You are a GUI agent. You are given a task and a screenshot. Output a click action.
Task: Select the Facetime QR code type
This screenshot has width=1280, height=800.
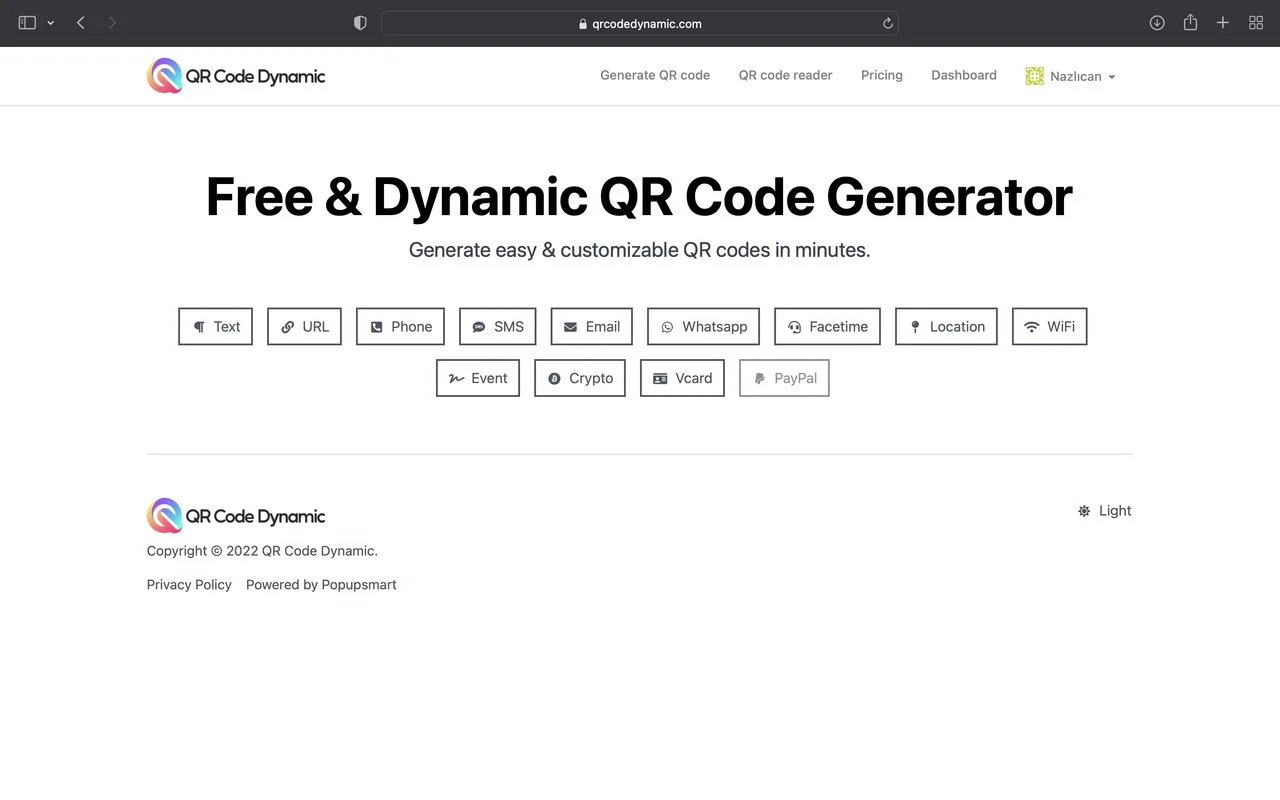(827, 326)
